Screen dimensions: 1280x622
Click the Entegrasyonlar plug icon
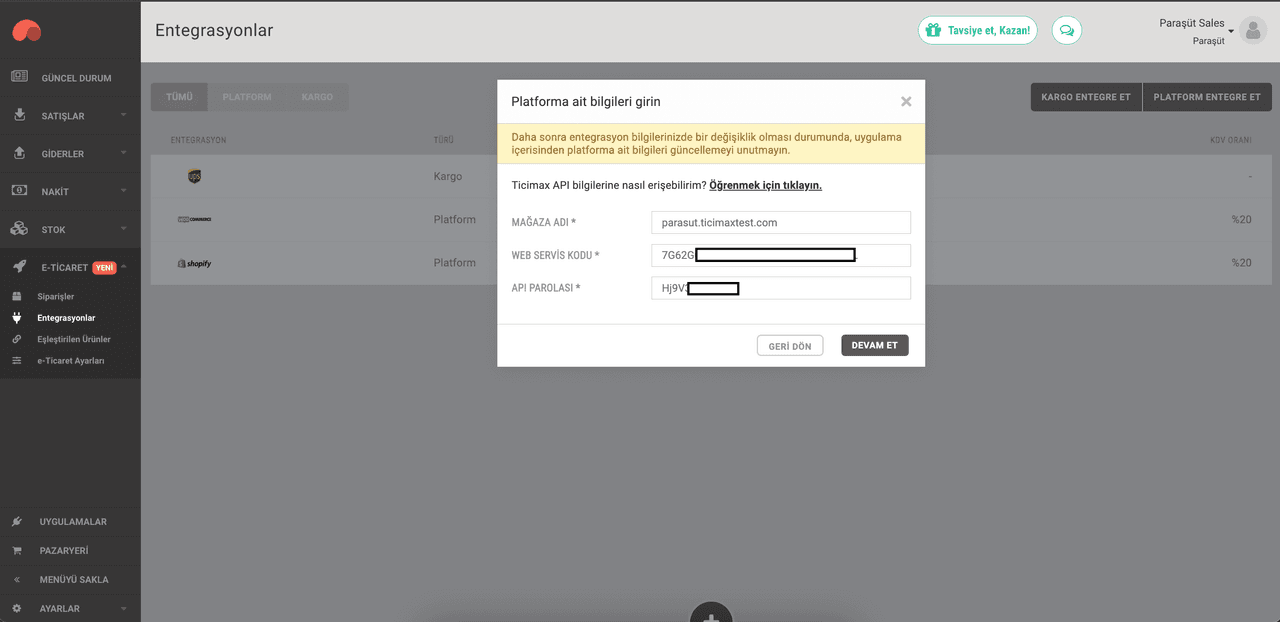[16, 318]
